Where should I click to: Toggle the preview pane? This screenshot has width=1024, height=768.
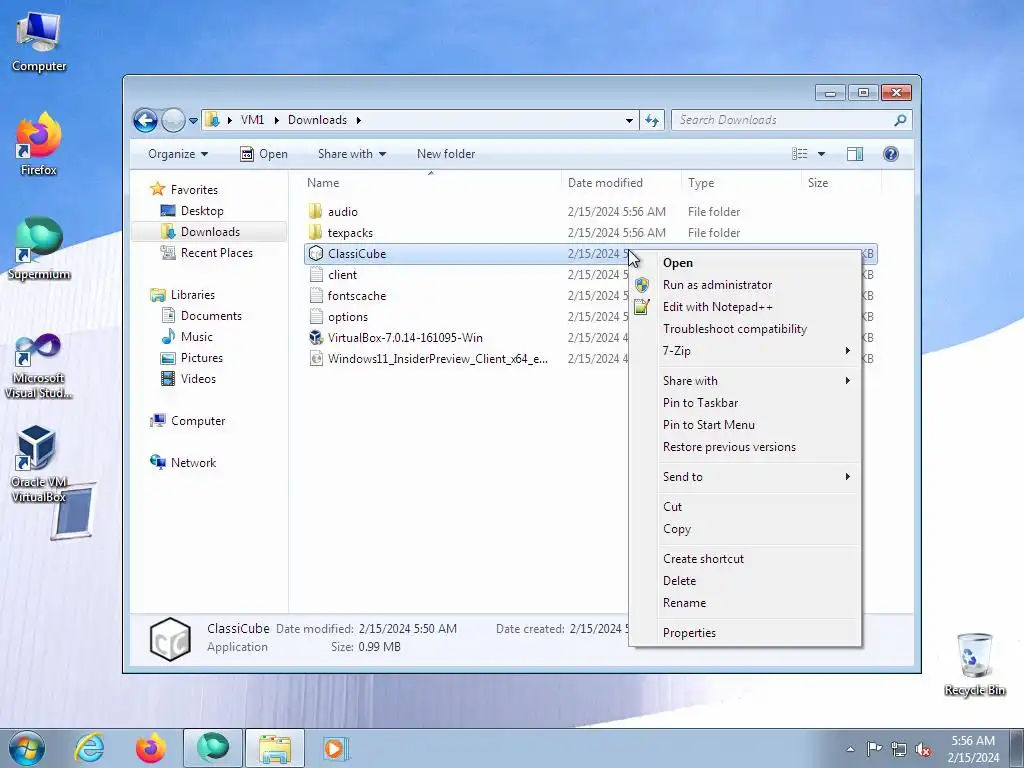(x=854, y=153)
